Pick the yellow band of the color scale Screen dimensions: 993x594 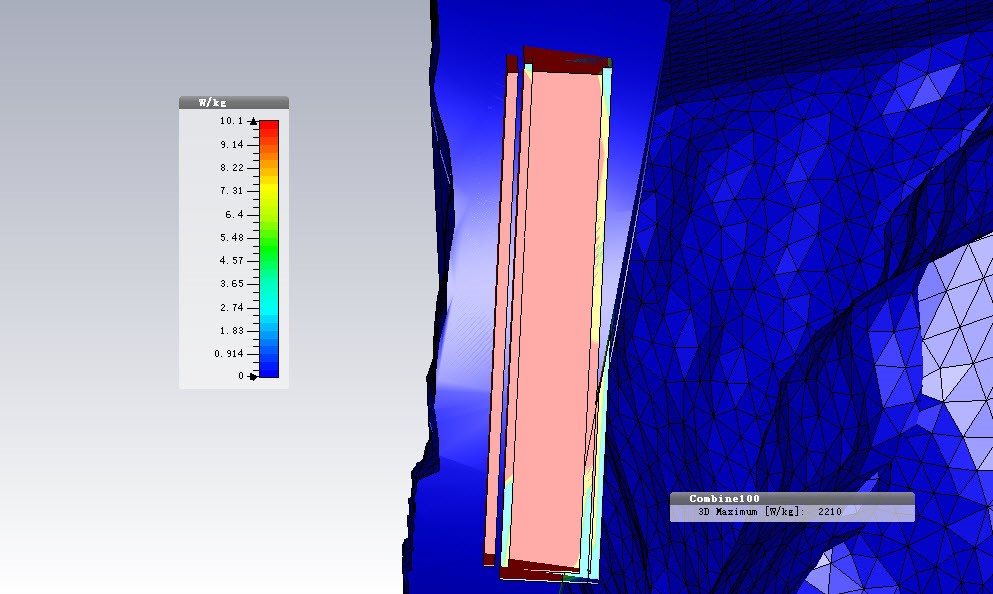pos(269,190)
